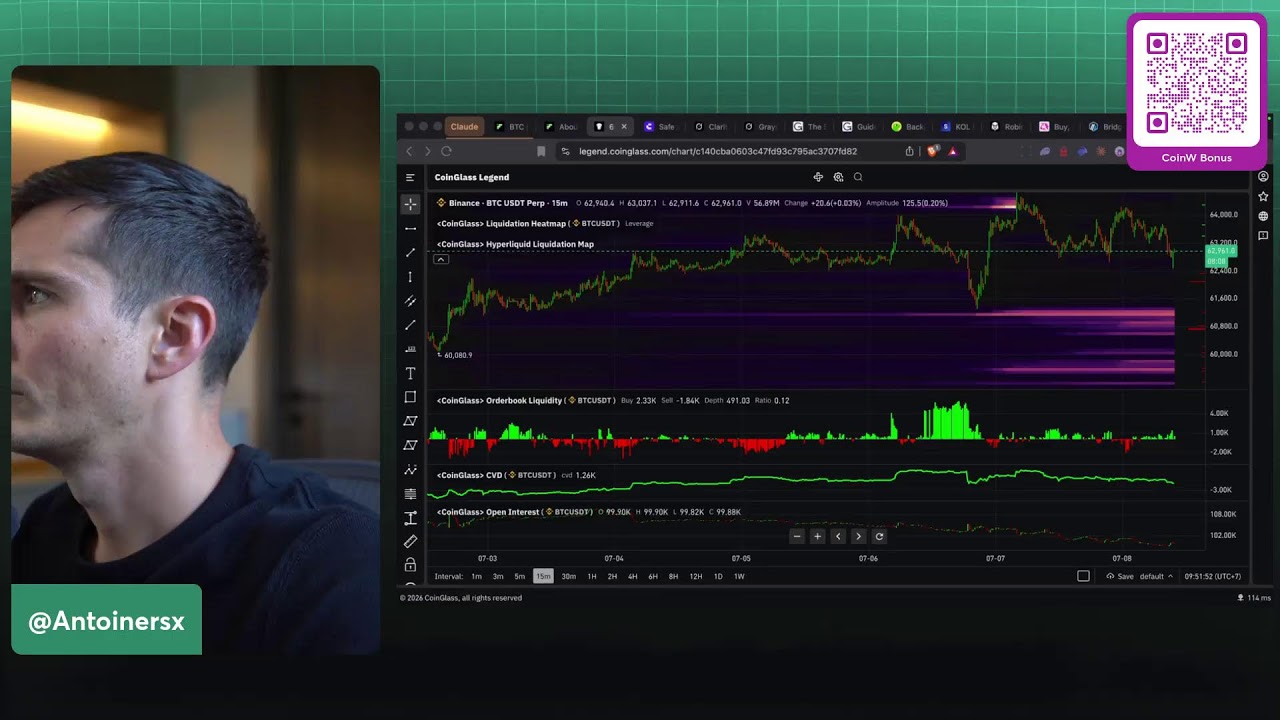Click the browser bookmark icon
The width and height of the screenshot is (1280, 720).
[541, 151]
